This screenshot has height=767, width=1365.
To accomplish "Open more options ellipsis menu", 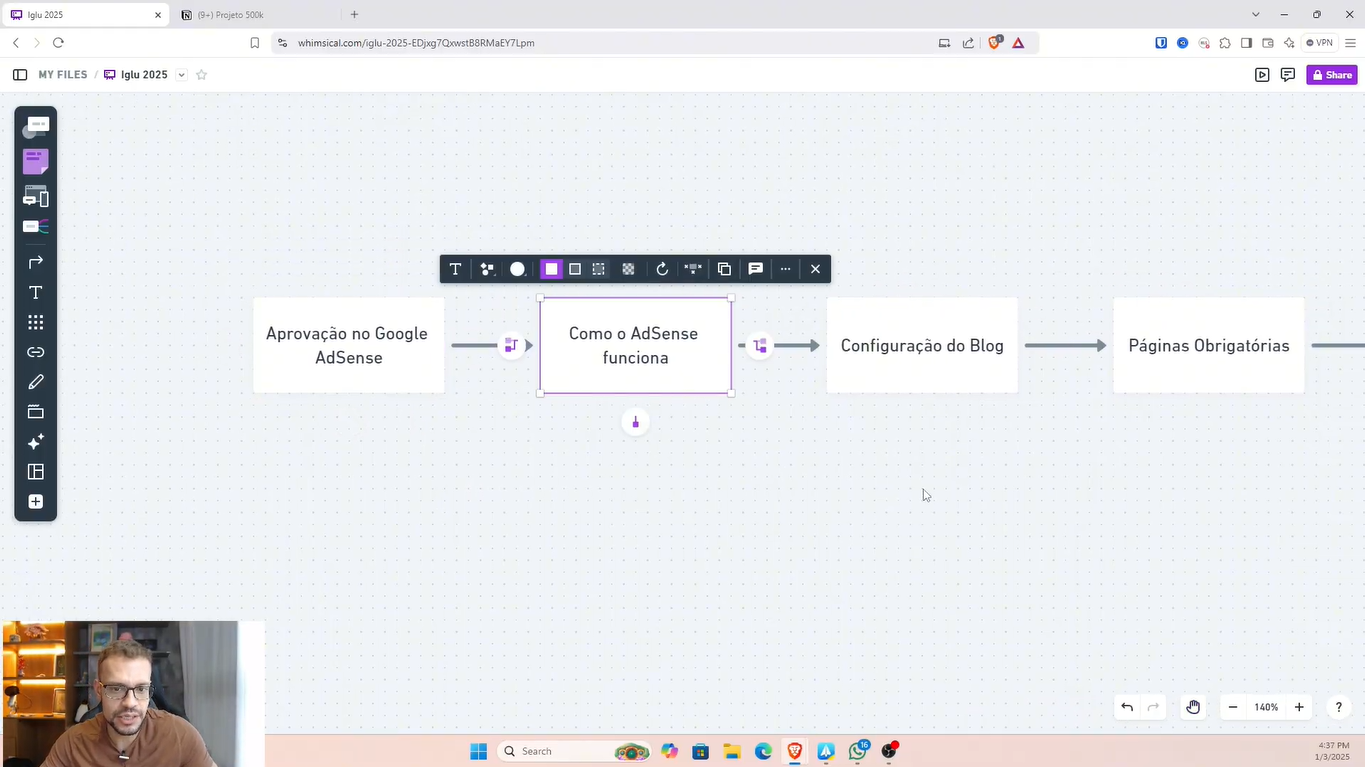I will tap(785, 269).
